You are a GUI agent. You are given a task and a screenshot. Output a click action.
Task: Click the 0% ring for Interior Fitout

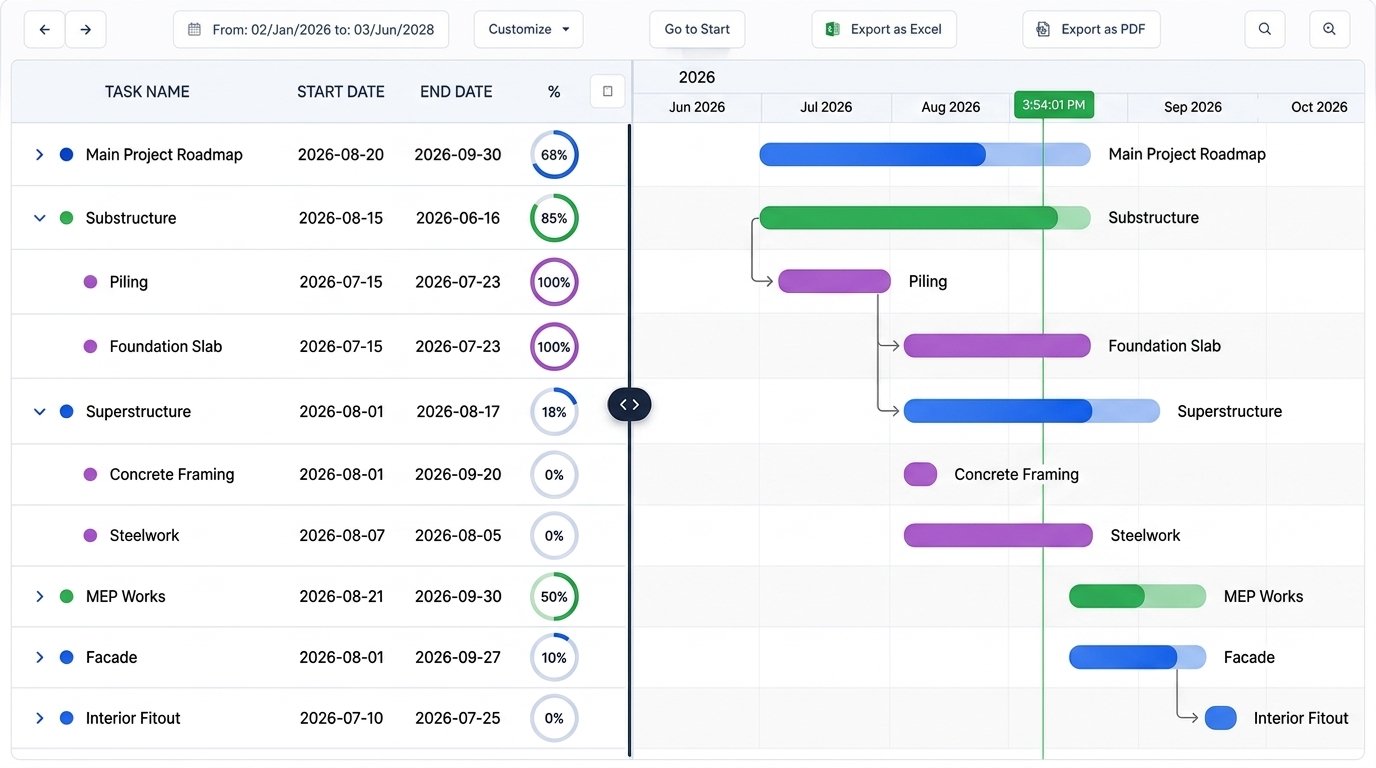(x=554, y=719)
